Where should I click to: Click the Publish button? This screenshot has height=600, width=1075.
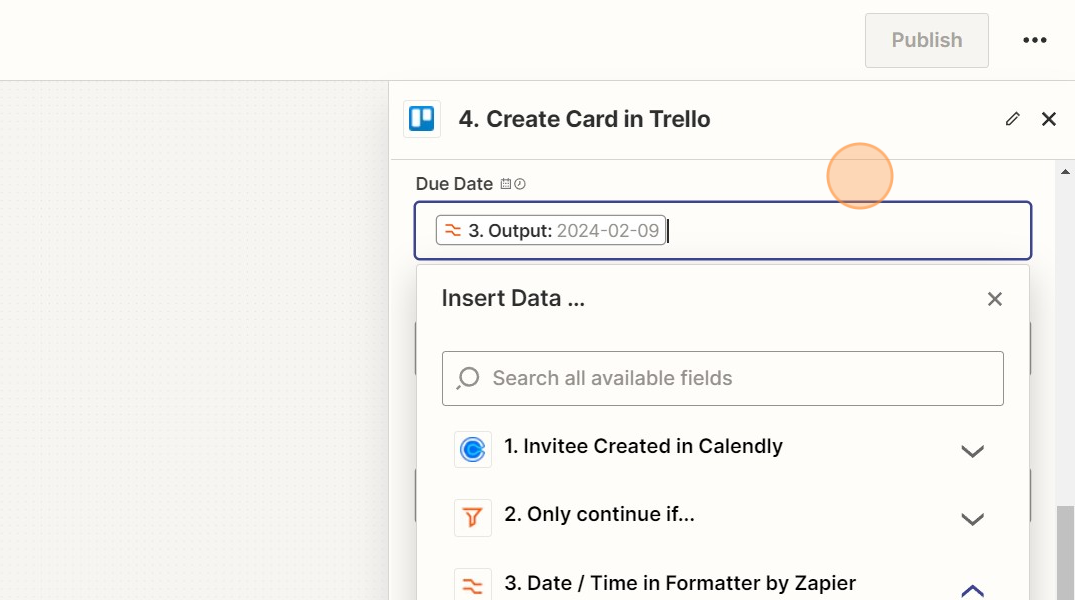click(926, 40)
